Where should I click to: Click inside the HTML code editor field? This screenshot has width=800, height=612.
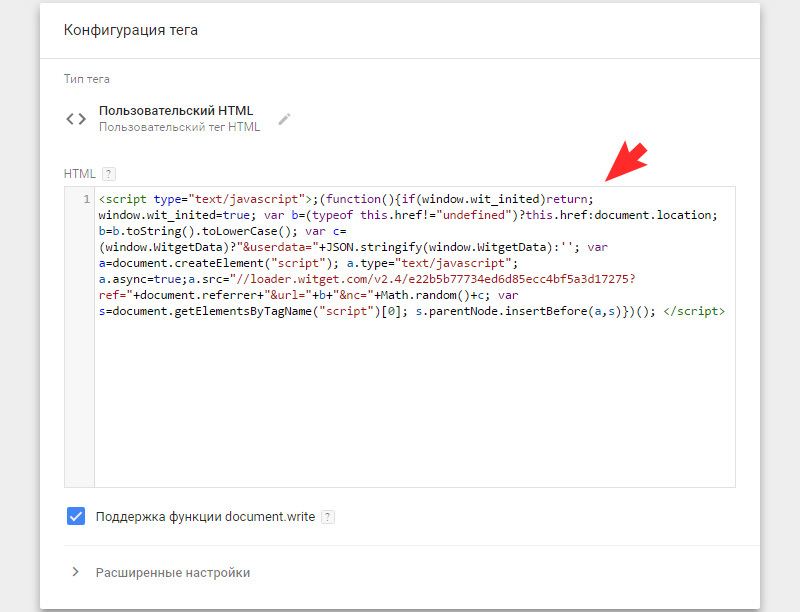point(414,337)
